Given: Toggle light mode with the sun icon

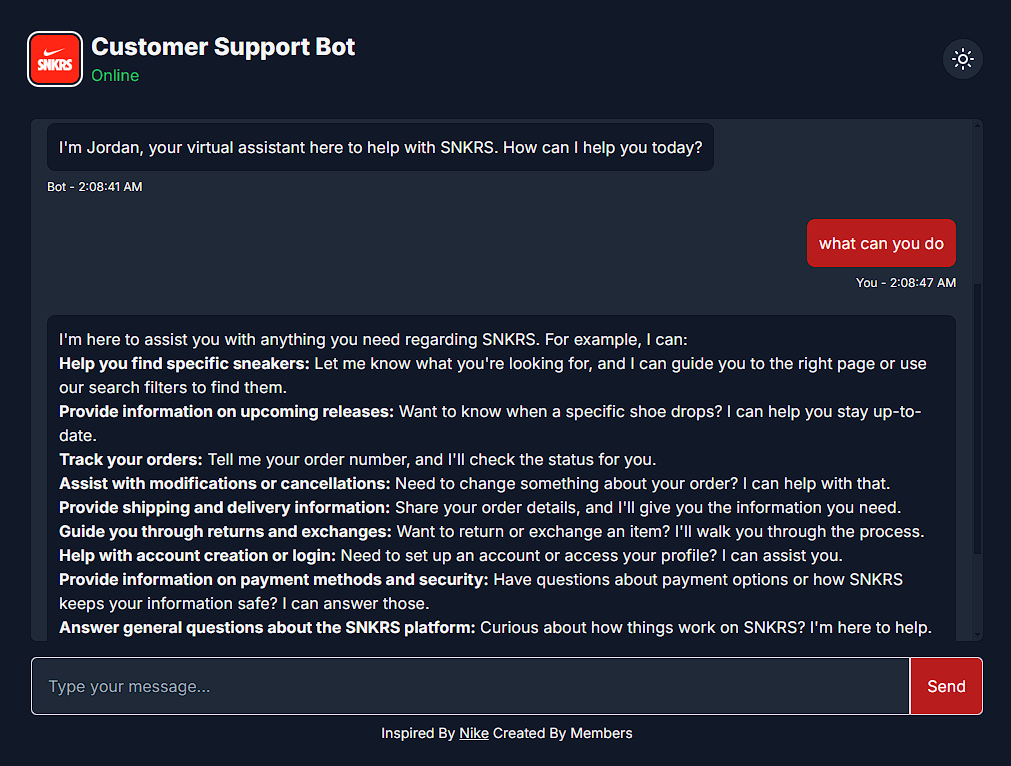Looking at the screenshot, I should click(x=963, y=59).
